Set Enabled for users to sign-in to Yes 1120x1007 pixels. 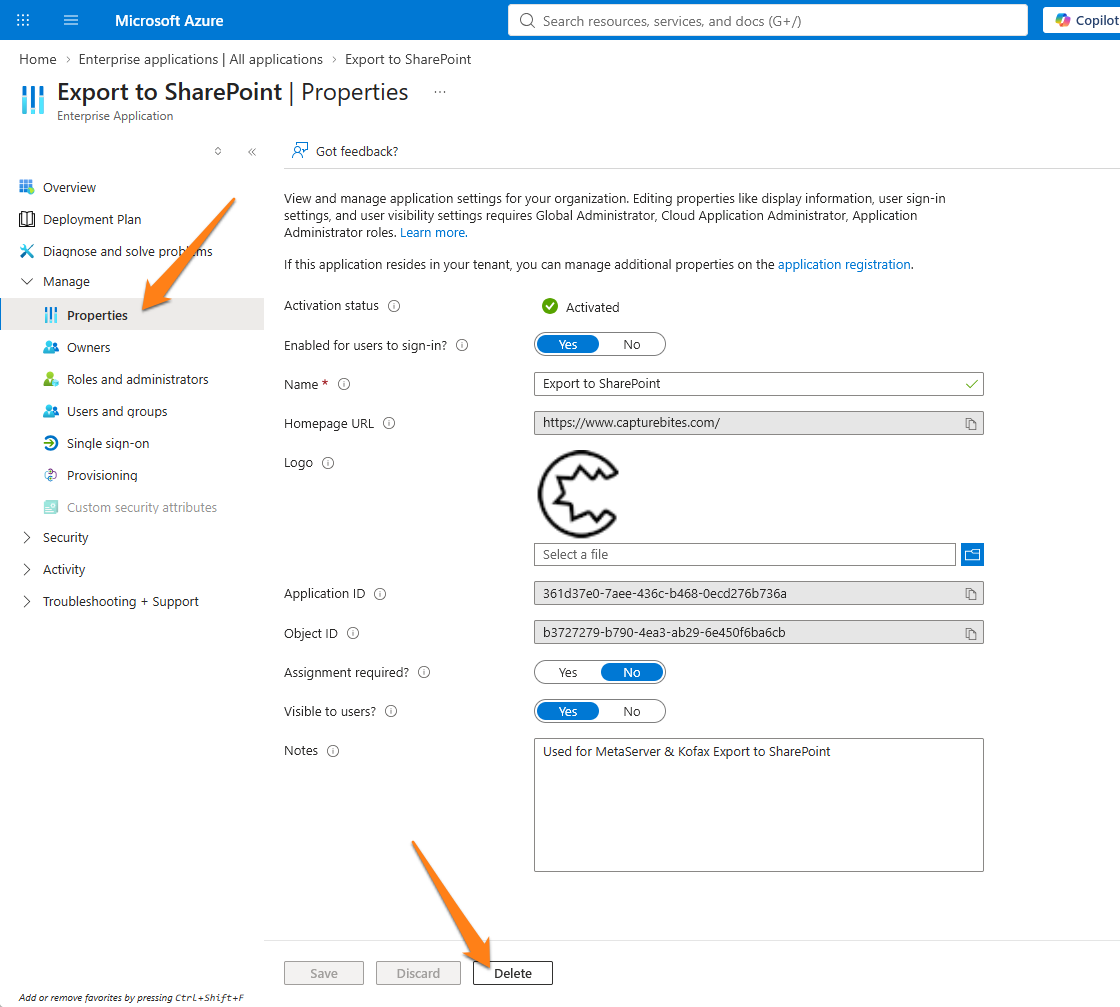pyautogui.click(x=568, y=344)
